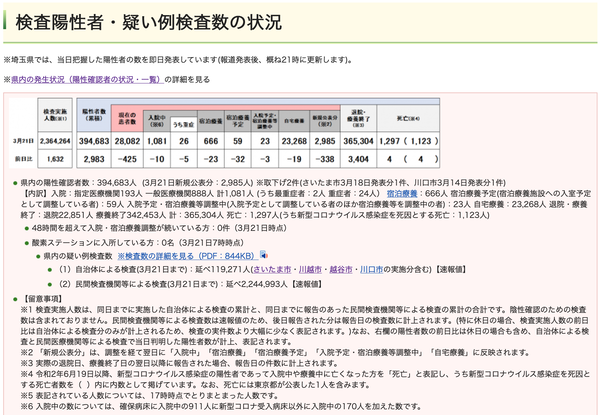
Task: Select the 666 table cell
Action: 211,141
